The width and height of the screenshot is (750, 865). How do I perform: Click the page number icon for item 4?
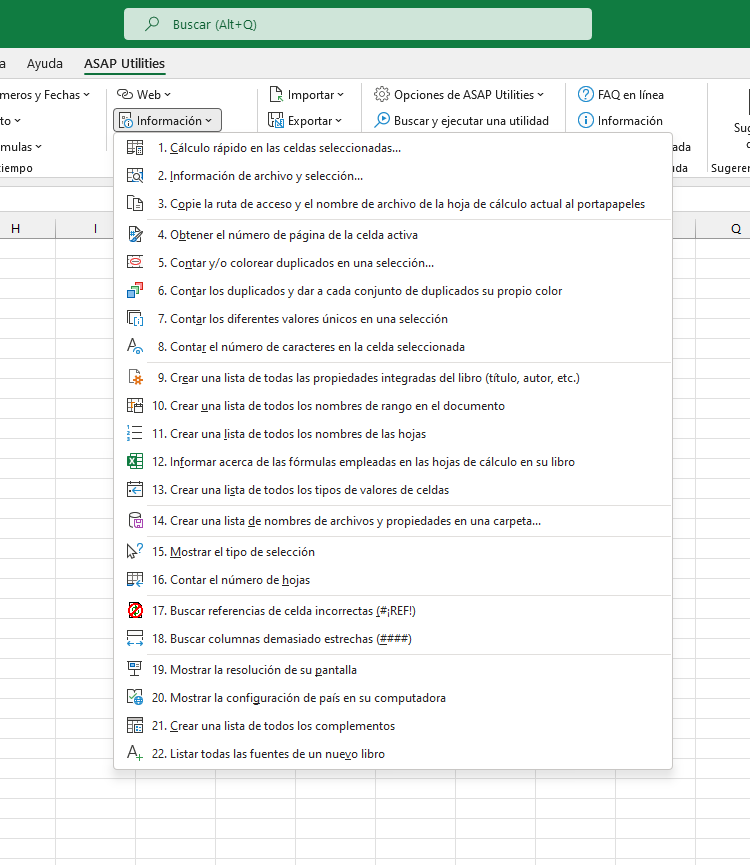point(135,235)
